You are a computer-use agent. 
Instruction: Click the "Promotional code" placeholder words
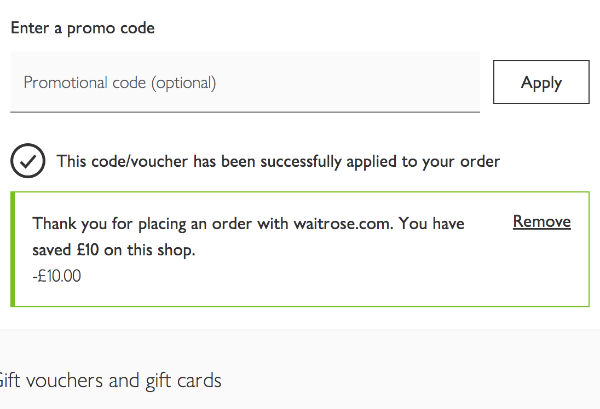click(85, 82)
